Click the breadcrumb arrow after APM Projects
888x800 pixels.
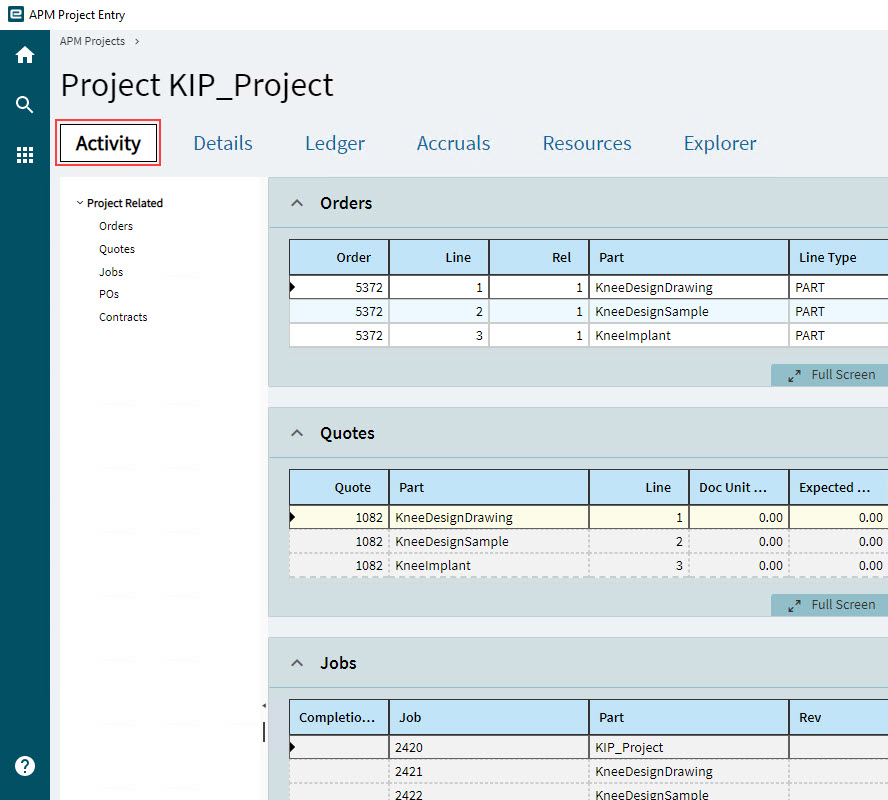tap(137, 41)
